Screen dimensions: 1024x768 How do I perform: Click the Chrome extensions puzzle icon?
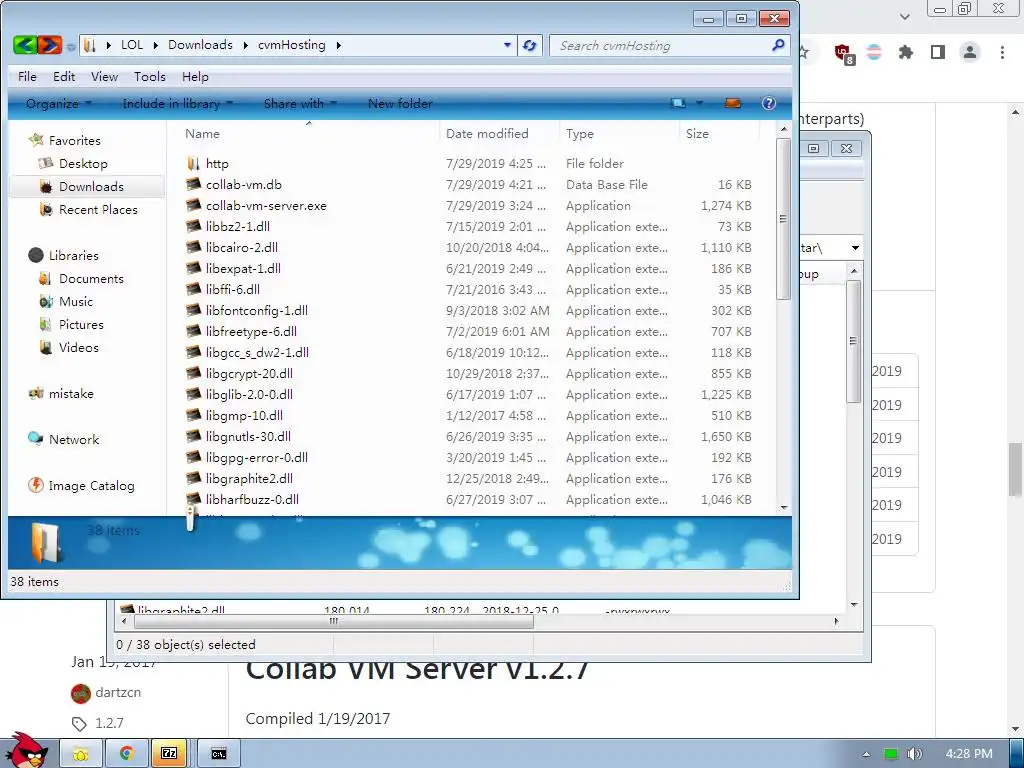[905, 52]
